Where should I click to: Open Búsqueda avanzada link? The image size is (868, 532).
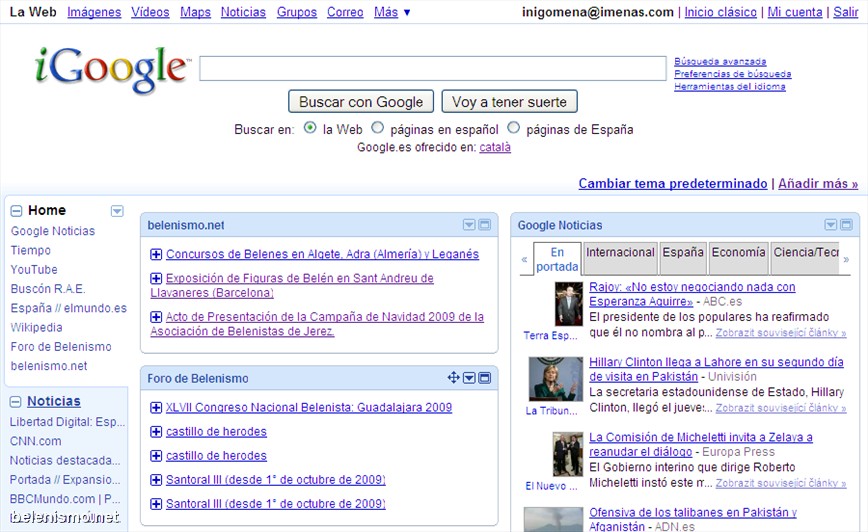tap(720, 61)
